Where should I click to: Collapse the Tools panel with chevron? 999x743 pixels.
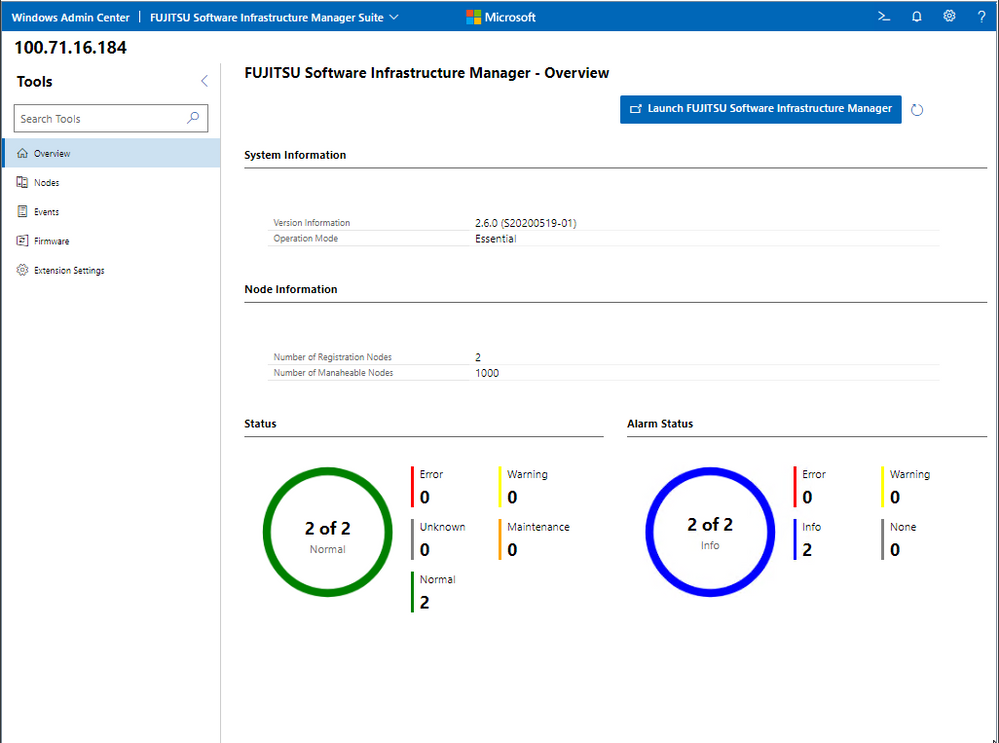[204, 81]
